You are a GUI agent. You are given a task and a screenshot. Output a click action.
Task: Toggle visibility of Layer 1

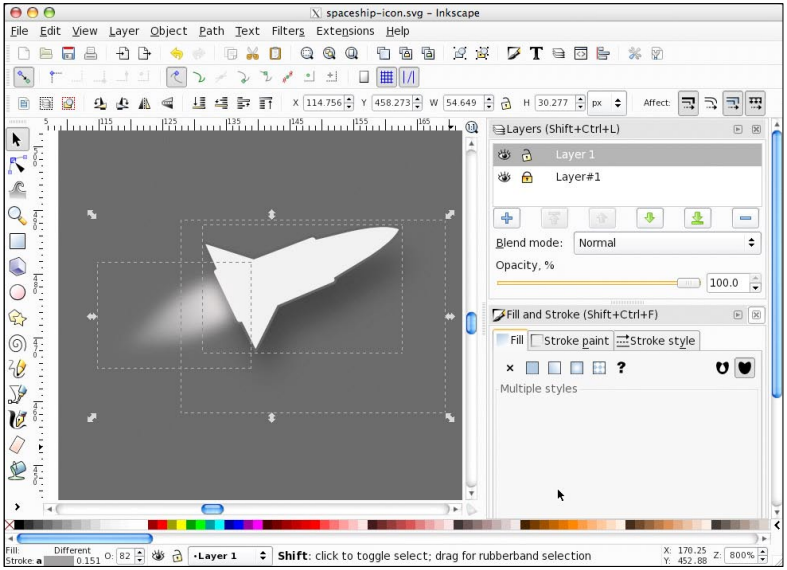[504, 155]
